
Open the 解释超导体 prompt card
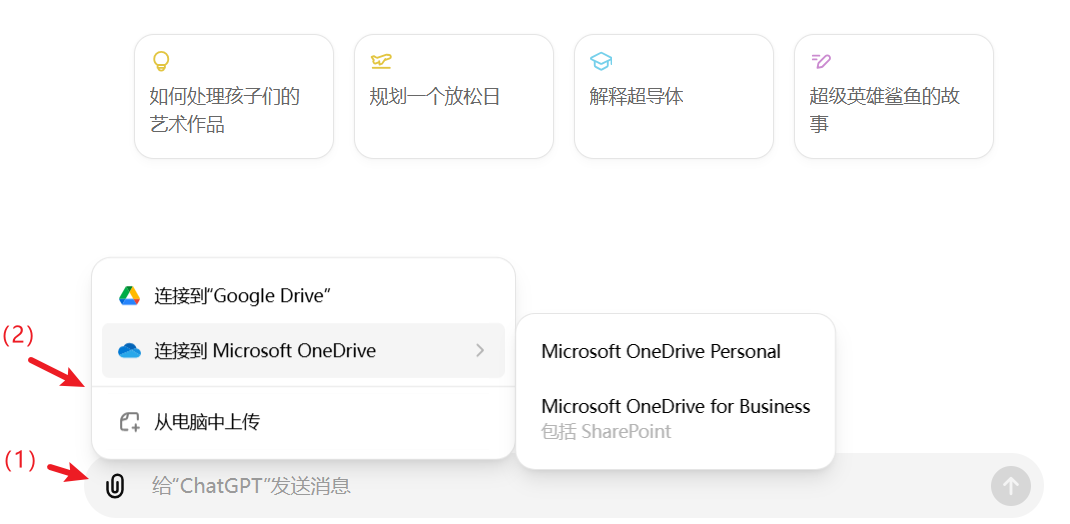click(673, 97)
